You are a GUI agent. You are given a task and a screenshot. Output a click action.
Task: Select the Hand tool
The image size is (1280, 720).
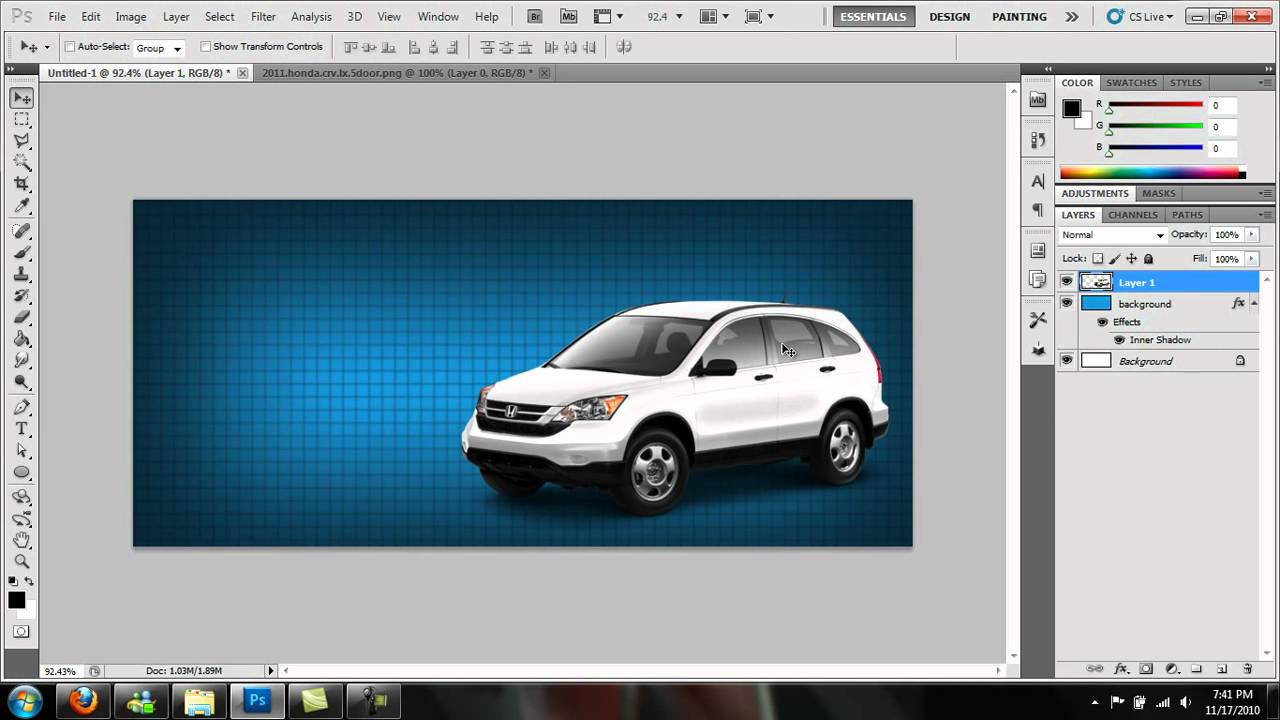[x=21, y=540]
